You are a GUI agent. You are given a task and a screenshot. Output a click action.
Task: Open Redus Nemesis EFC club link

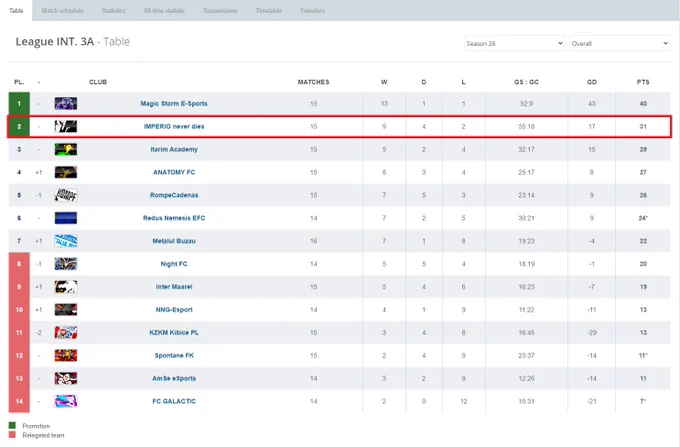pos(174,218)
